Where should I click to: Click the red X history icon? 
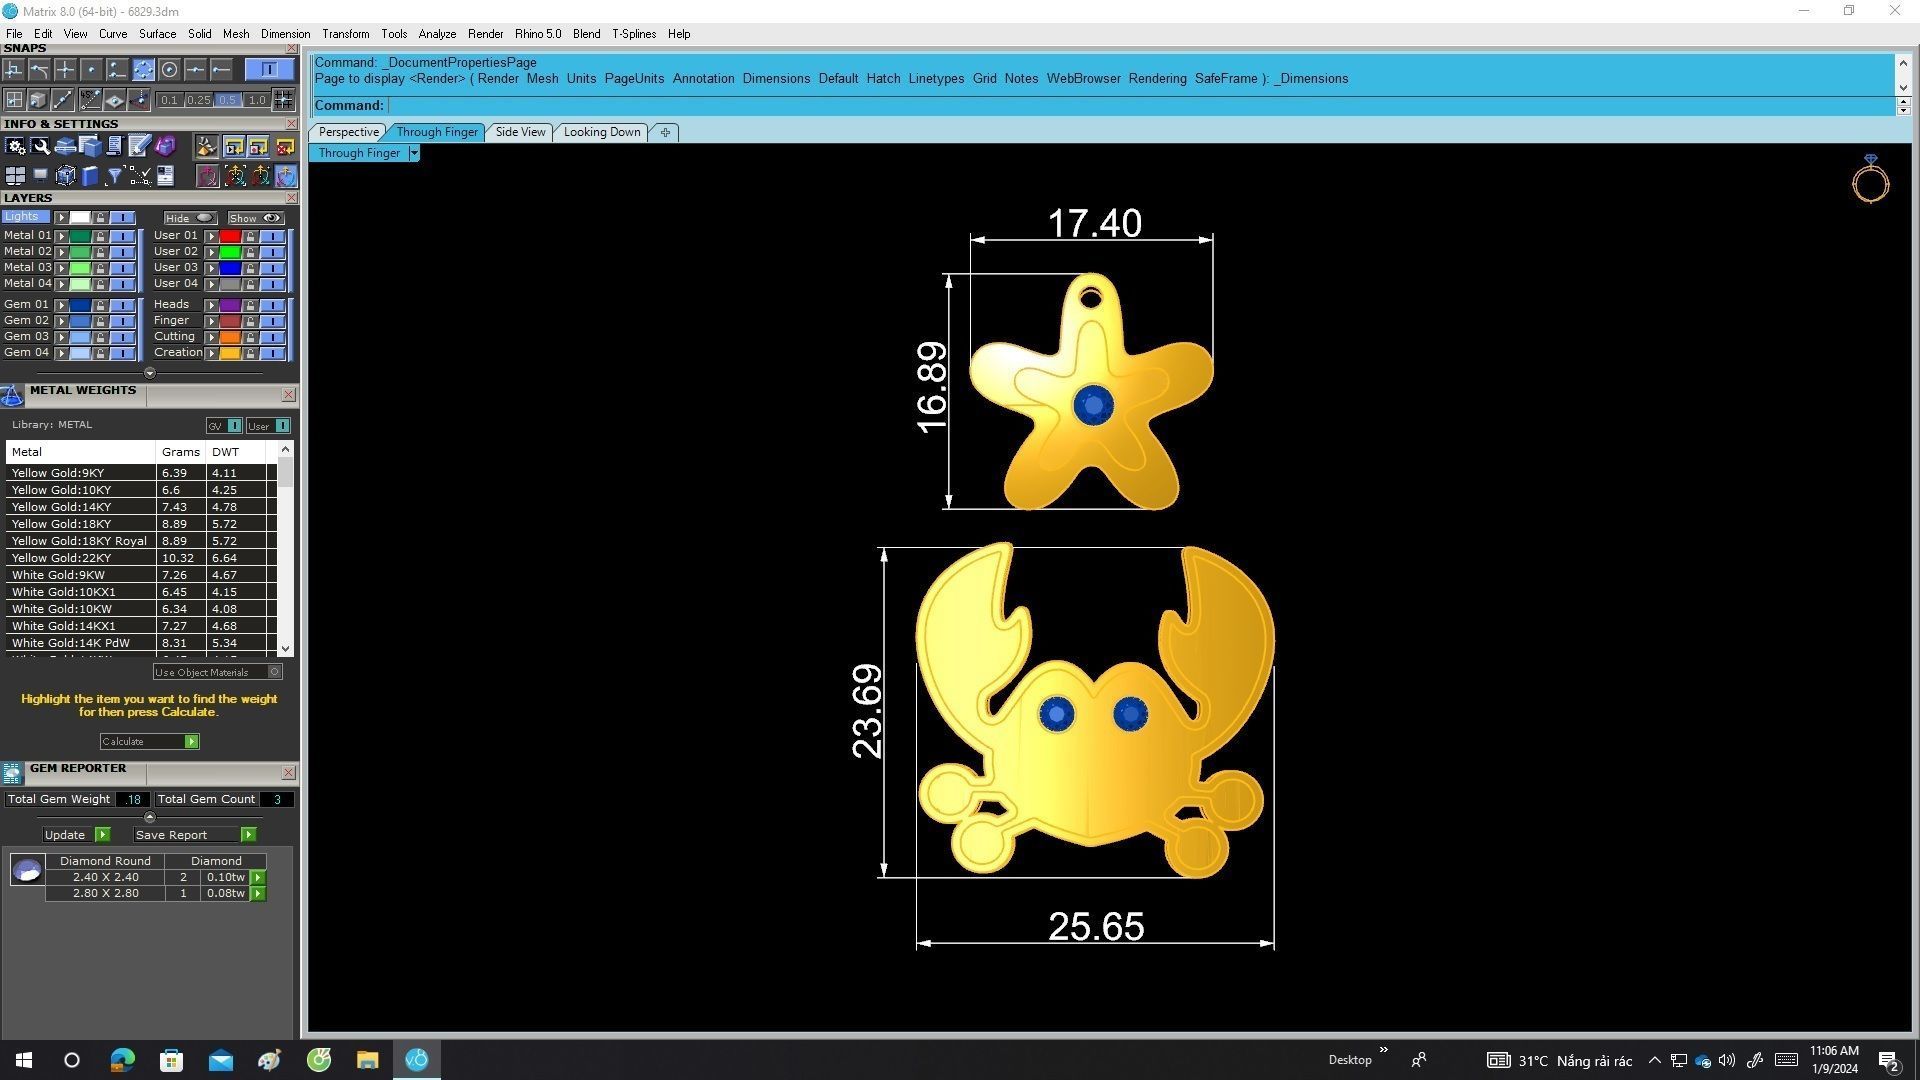click(285, 147)
